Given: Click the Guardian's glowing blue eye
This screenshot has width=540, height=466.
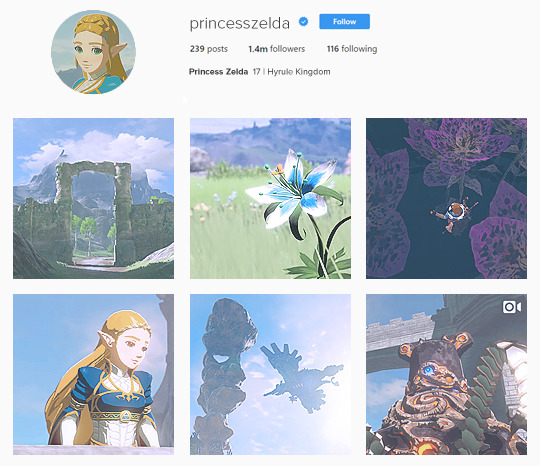Looking at the screenshot, I should click(428, 371).
